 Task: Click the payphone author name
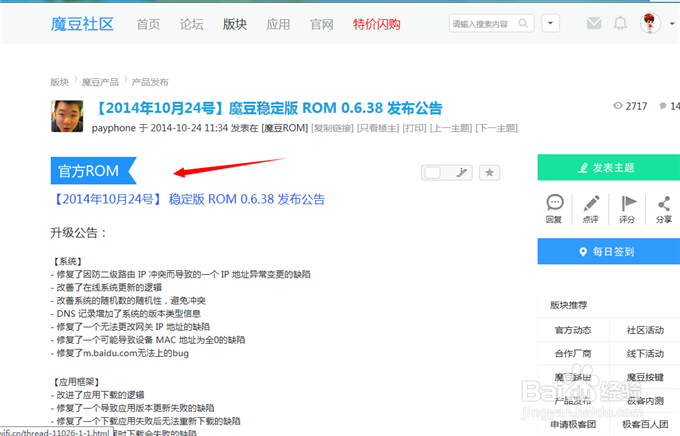point(114,128)
